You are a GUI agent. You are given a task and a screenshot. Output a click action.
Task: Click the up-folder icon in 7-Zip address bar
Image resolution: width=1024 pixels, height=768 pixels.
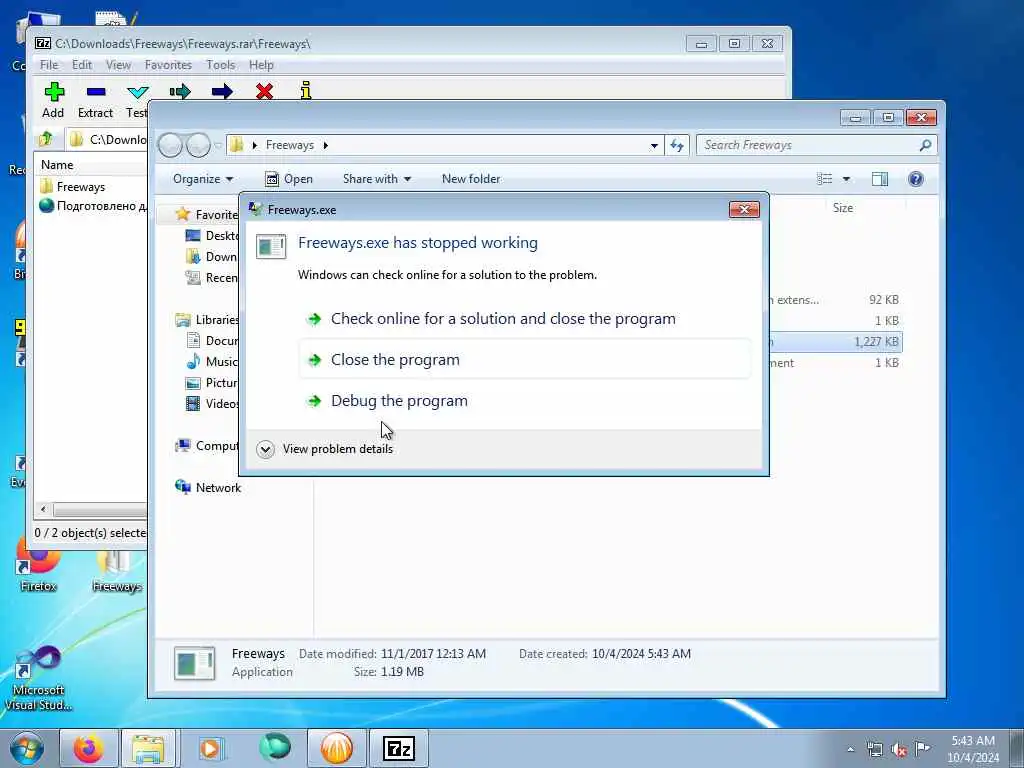pos(46,138)
